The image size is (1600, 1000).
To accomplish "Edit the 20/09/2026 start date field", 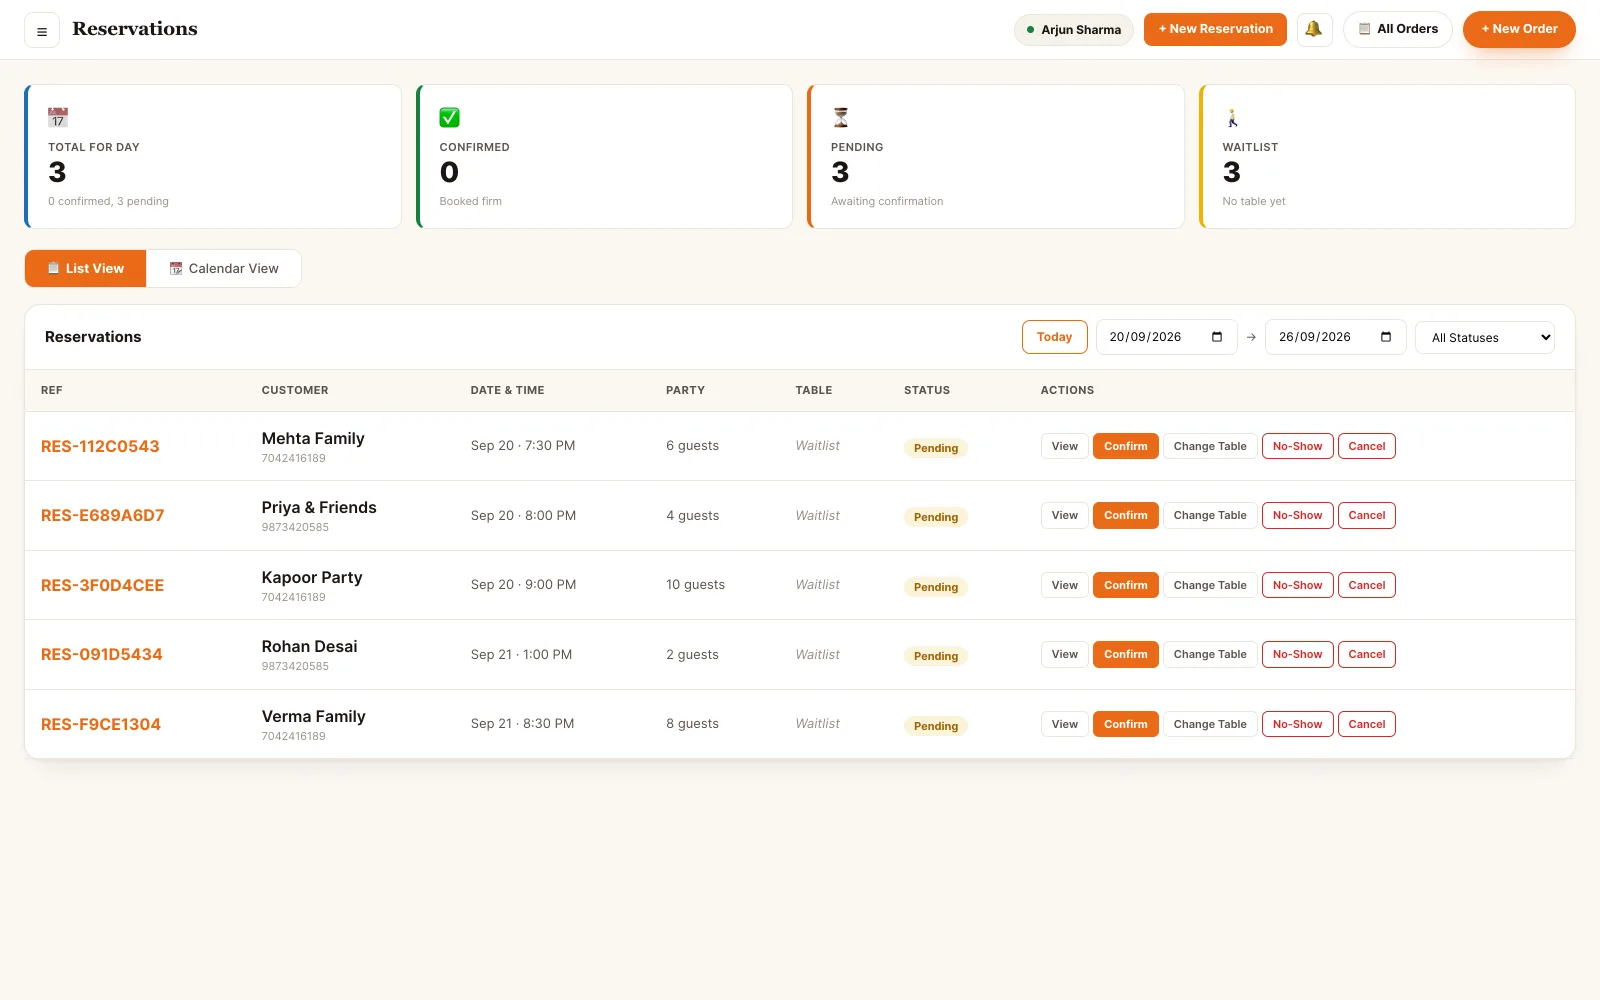I will (1166, 337).
